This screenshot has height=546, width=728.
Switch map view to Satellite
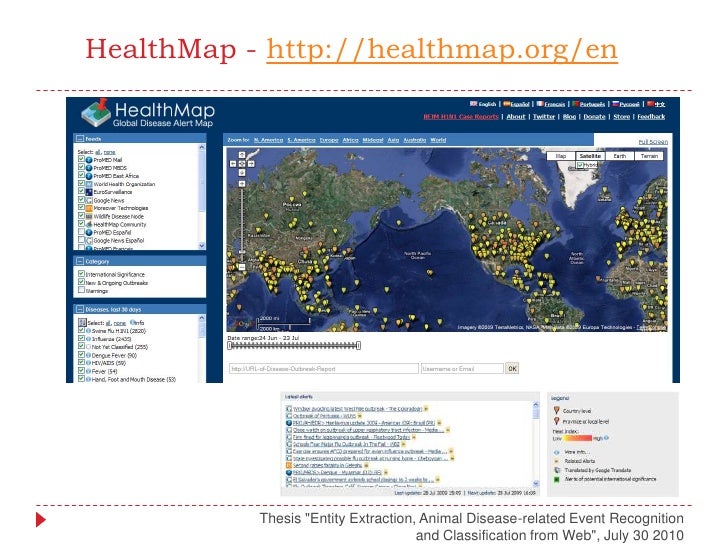[x=590, y=156]
